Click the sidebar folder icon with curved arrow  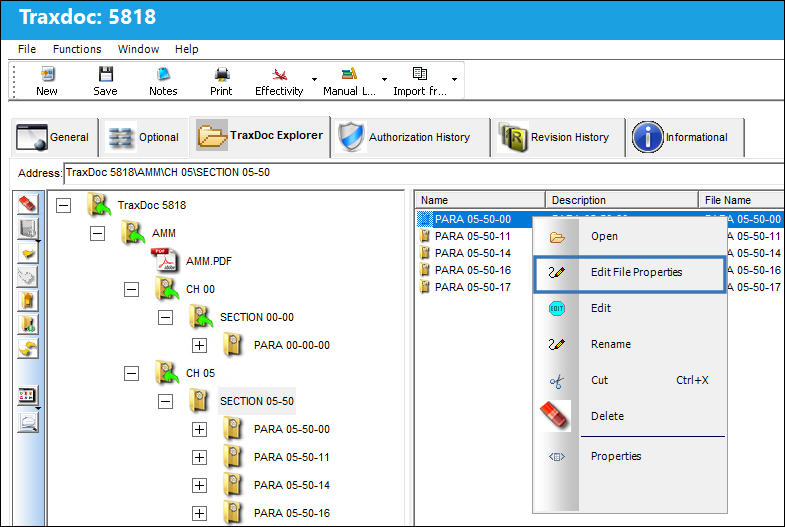28,348
